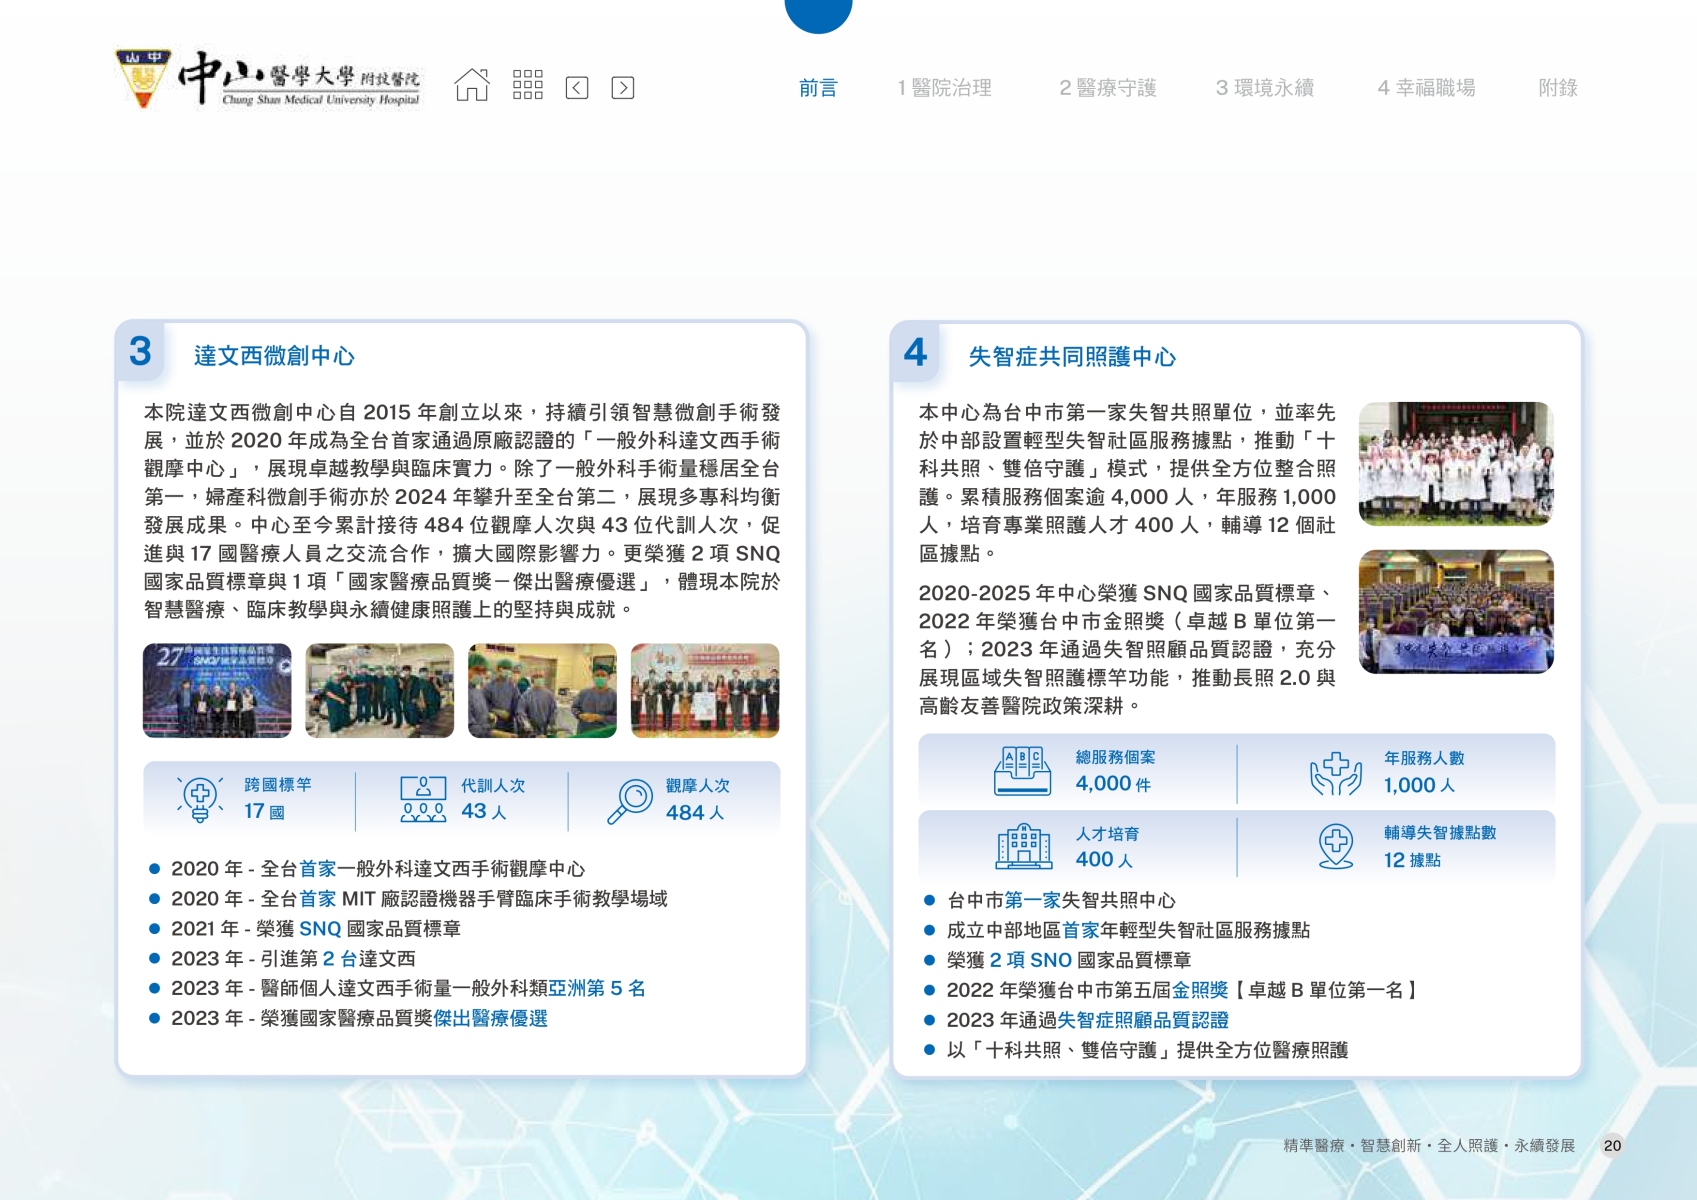Screen dimensions: 1697x1200
Task: Navigate to 4 幸福職場 section
Action: coord(1426,88)
